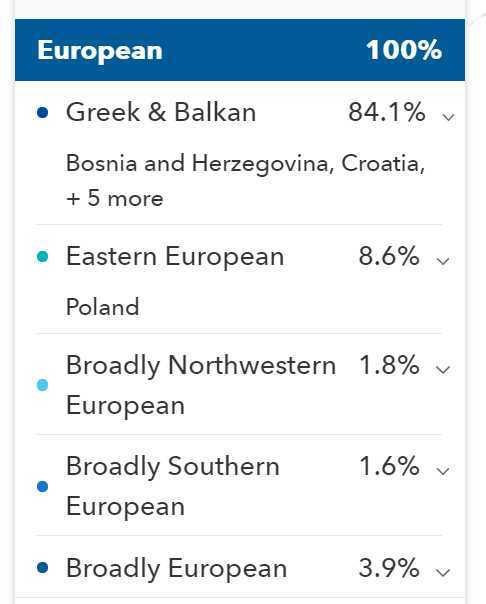Open the Eastern European label
This screenshot has width=486, height=604.
[x=175, y=257]
